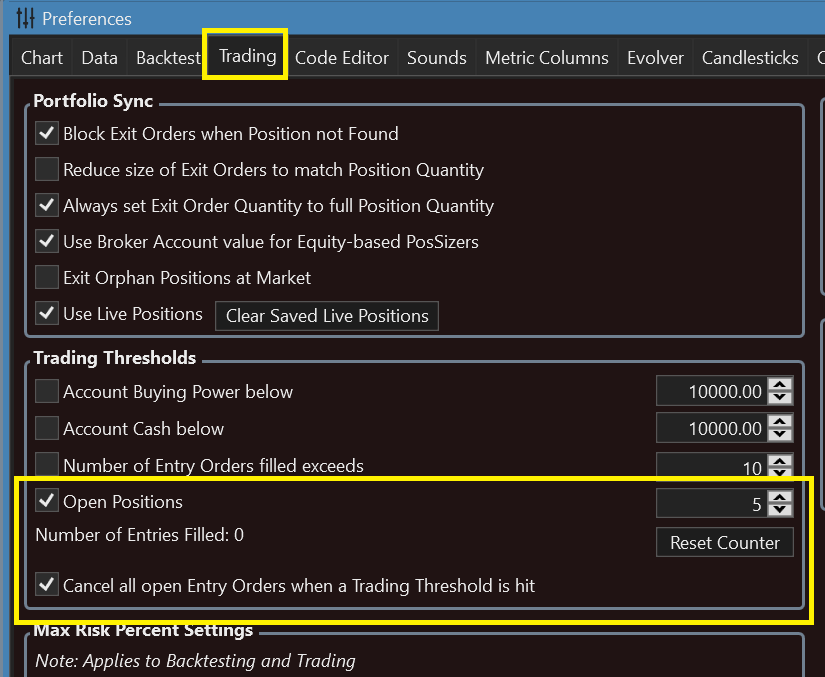Enable Exit Orphan Positions at Market
This screenshot has height=677, width=825.
47,278
